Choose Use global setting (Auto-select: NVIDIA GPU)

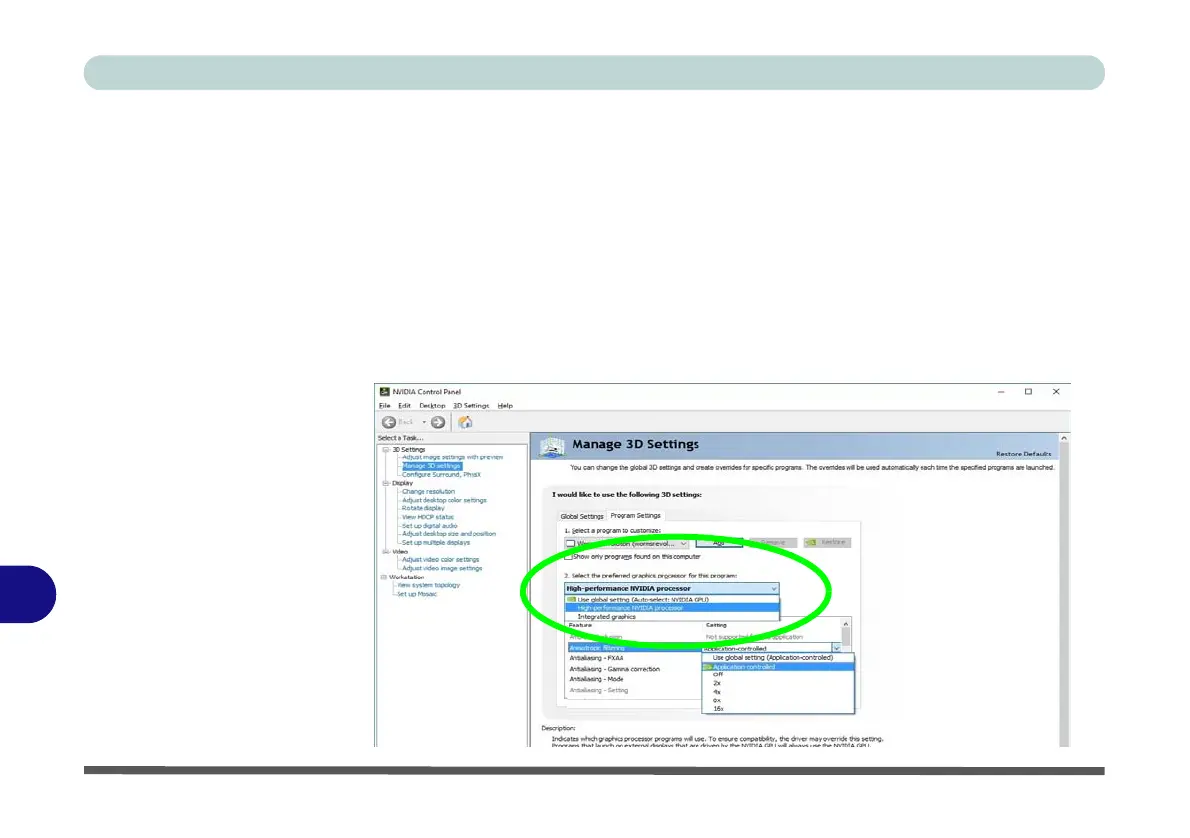pos(672,600)
